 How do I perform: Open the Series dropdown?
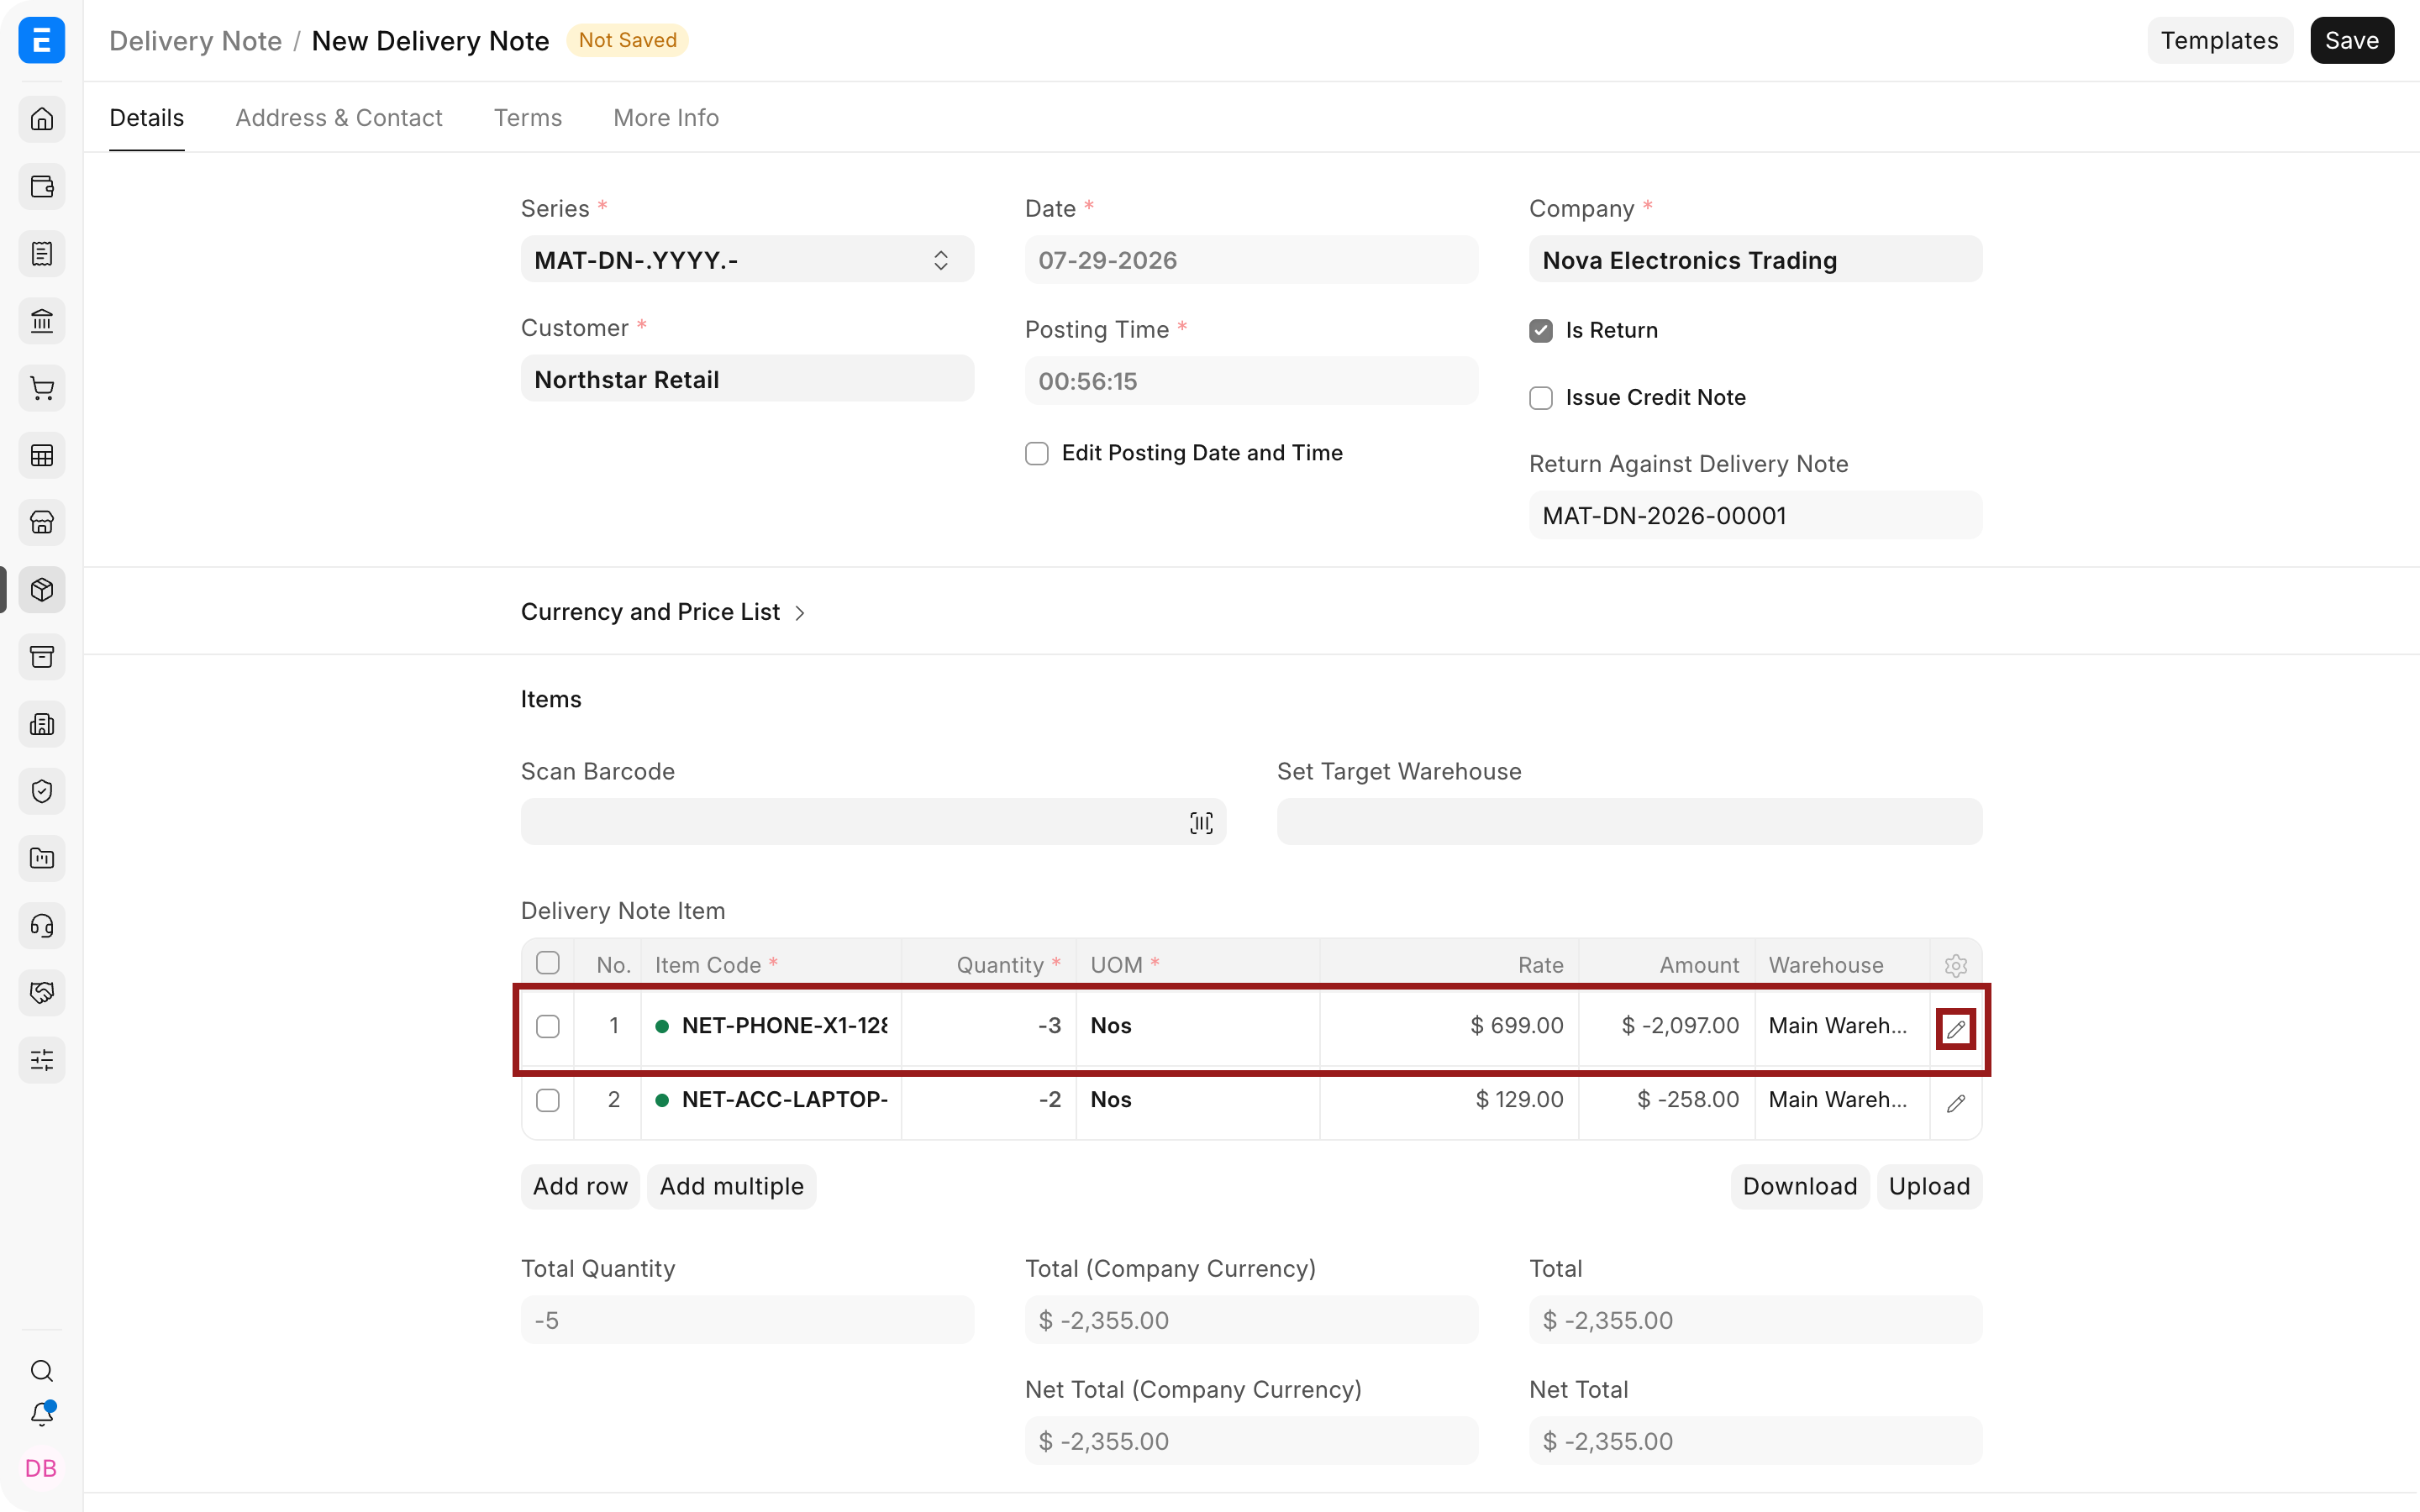(747, 260)
